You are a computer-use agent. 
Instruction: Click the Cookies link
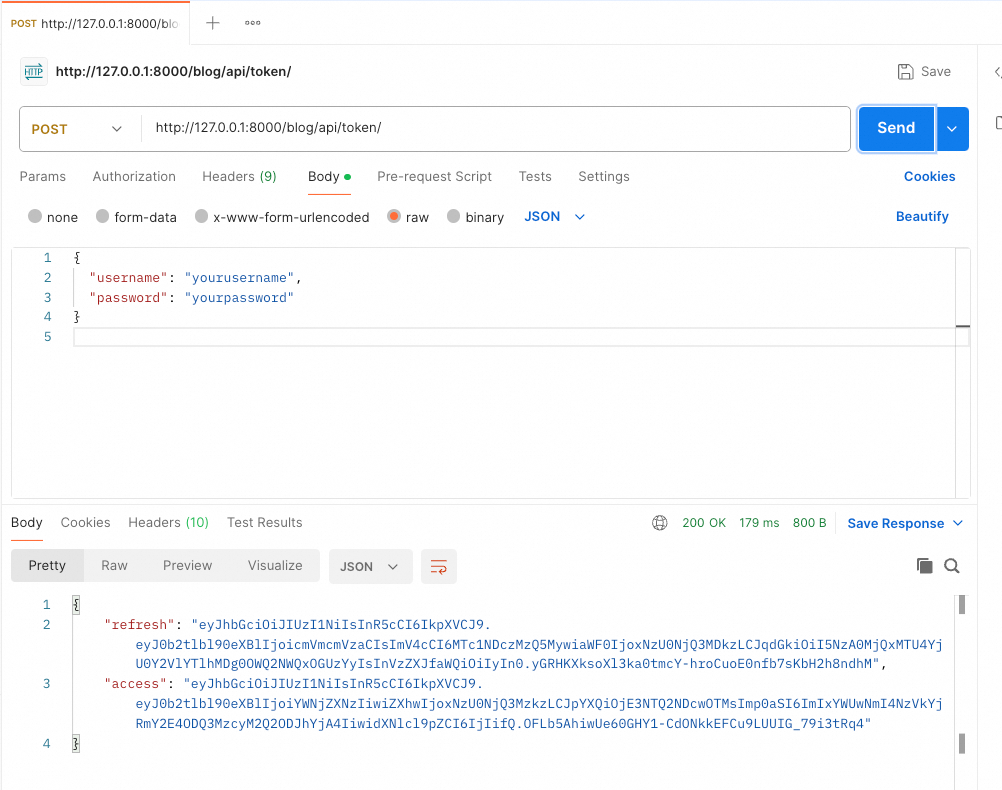(929, 176)
